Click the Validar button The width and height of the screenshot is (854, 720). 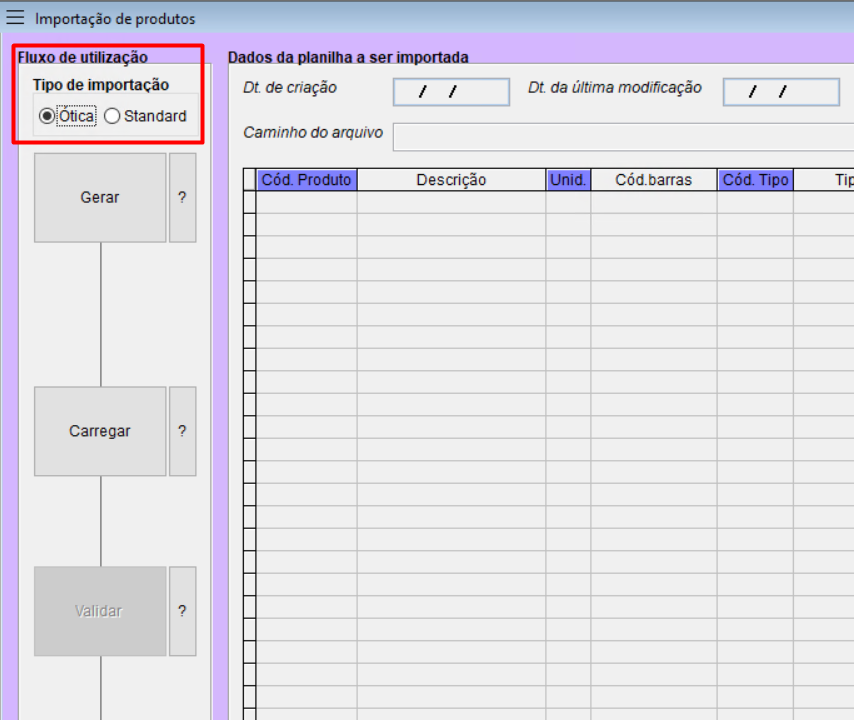[x=100, y=611]
